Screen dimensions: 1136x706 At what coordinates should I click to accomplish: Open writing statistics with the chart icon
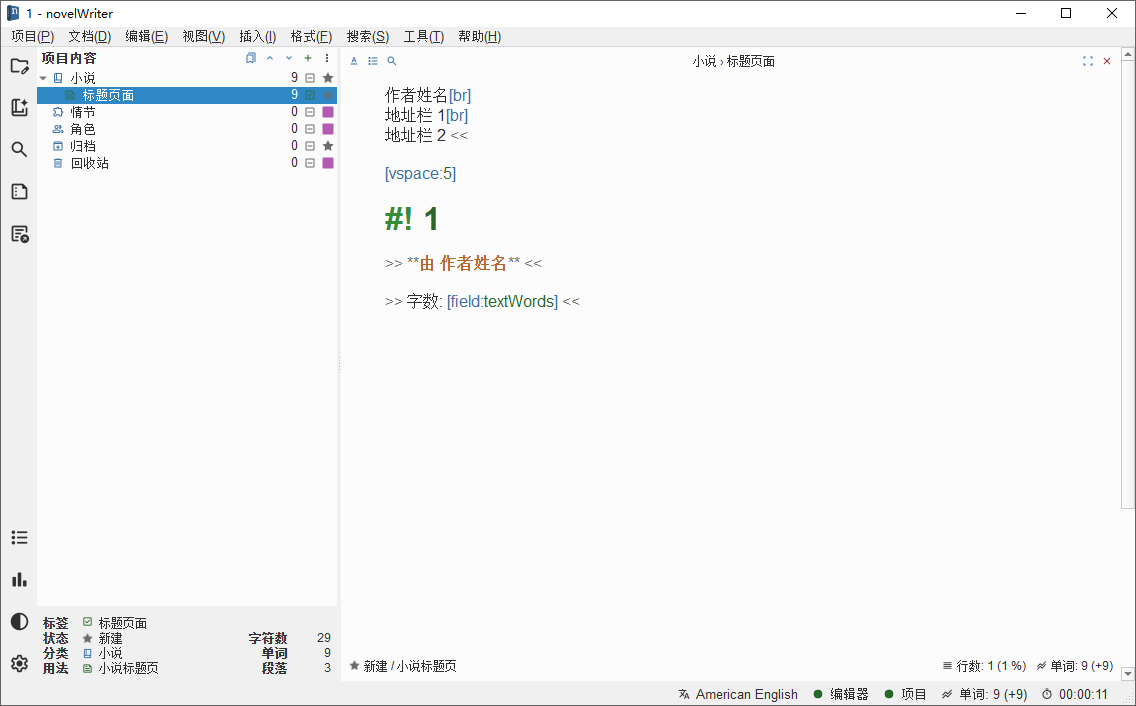click(x=20, y=579)
